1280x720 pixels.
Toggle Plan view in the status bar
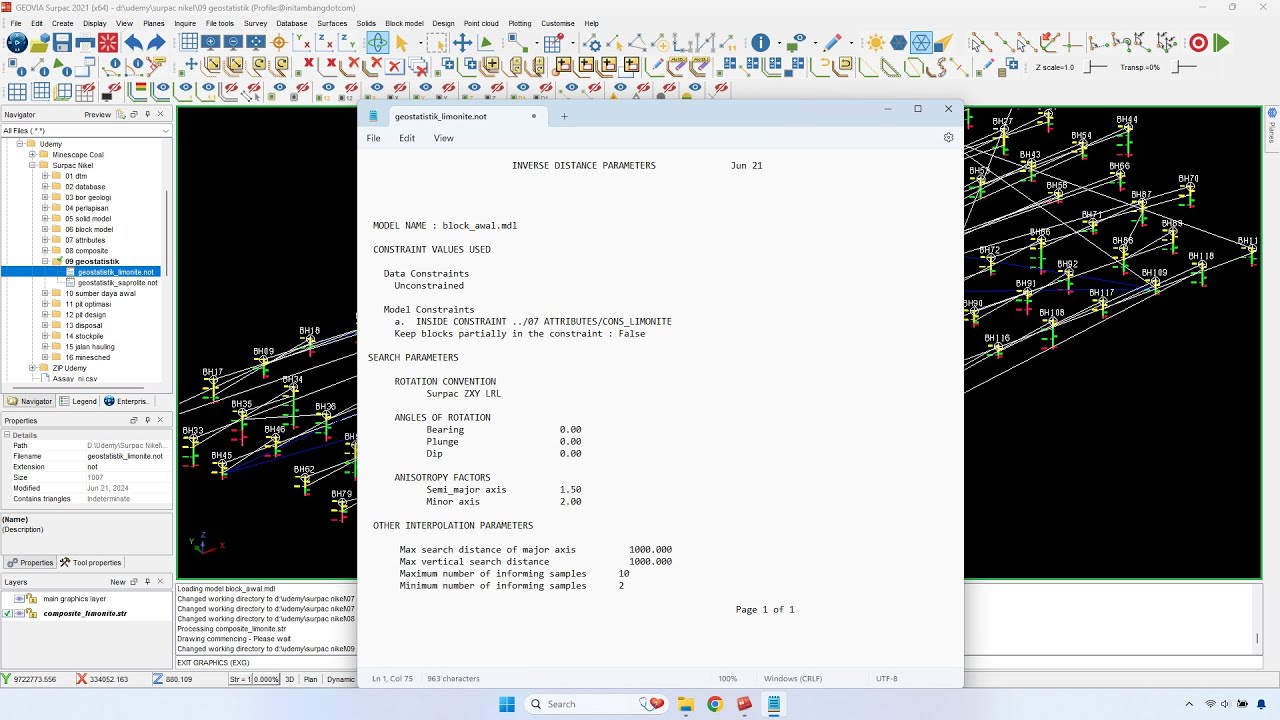pos(311,679)
